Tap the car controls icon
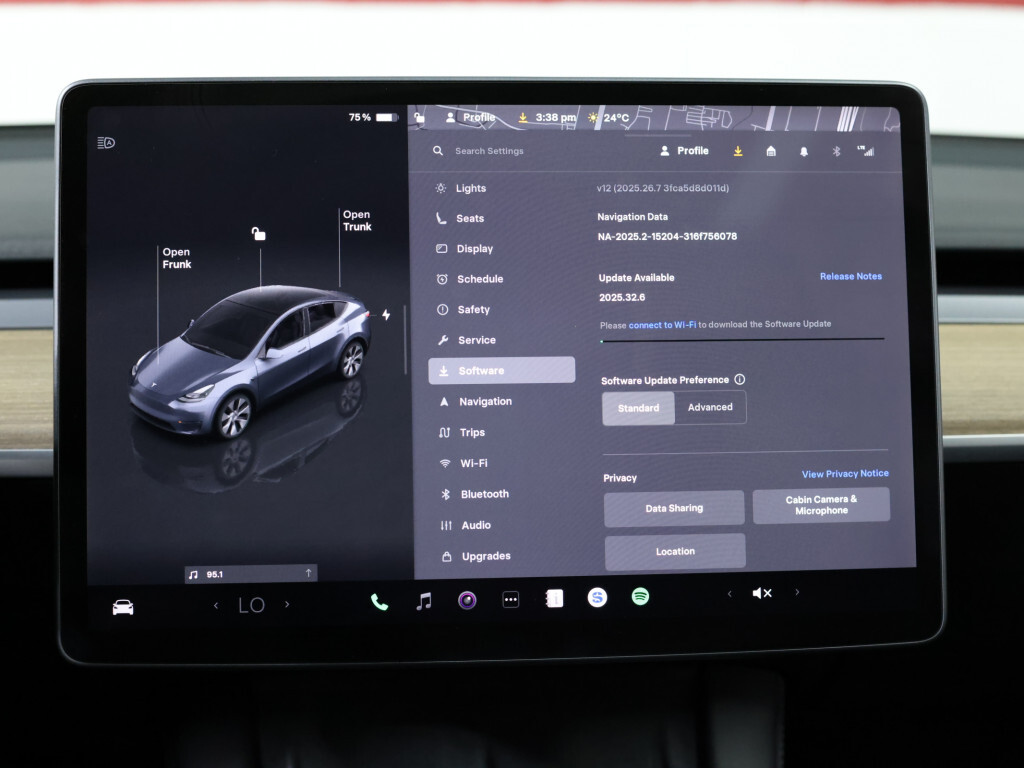This screenshot has height=768, width=1024. [x=123, y=607]
